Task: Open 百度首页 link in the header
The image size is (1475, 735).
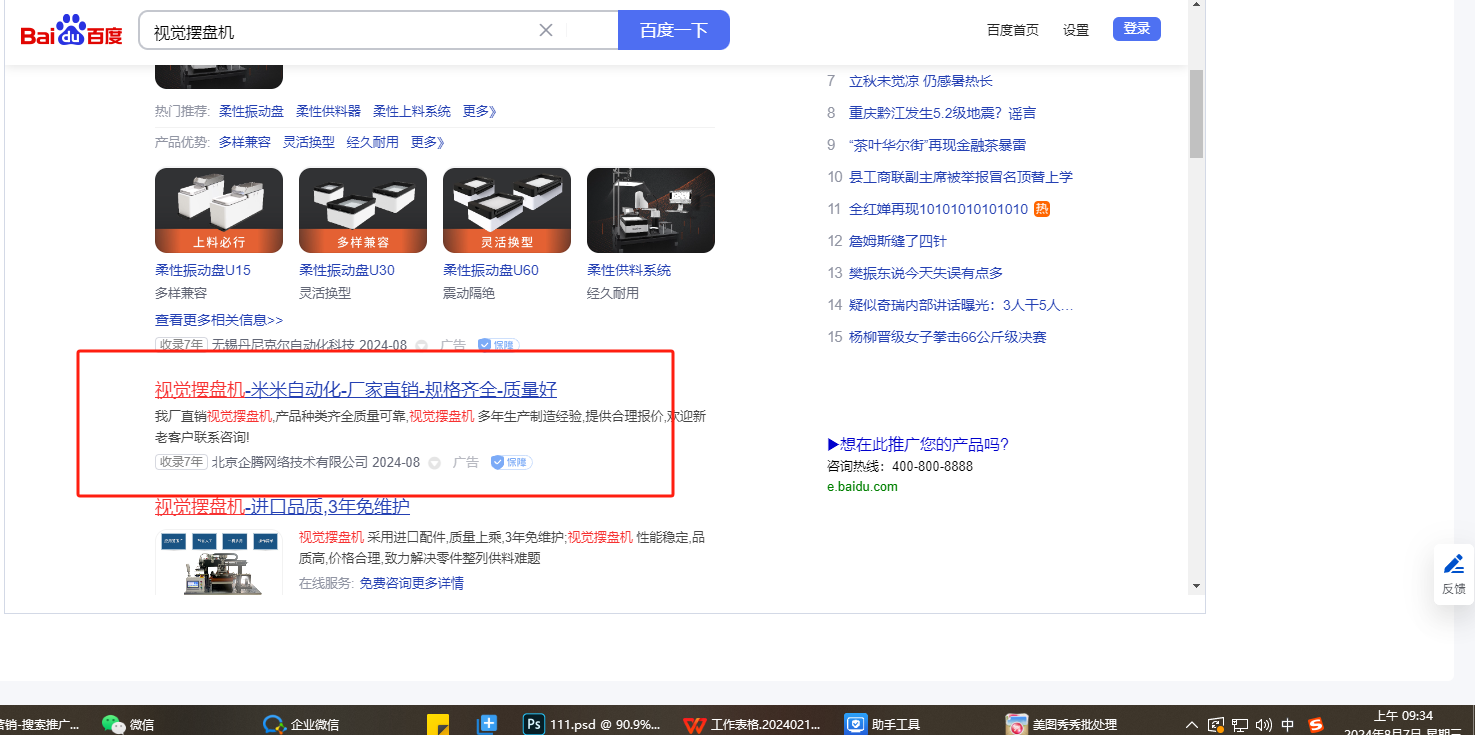Action: pyautogui.click(x=1013, y=30)
